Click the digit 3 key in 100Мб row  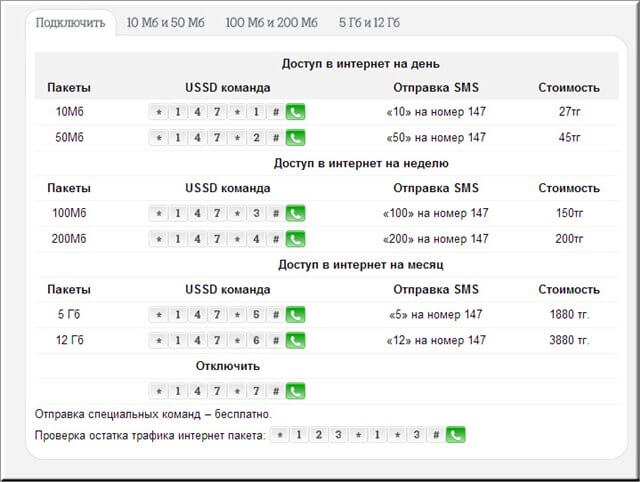tap(256, 213)
